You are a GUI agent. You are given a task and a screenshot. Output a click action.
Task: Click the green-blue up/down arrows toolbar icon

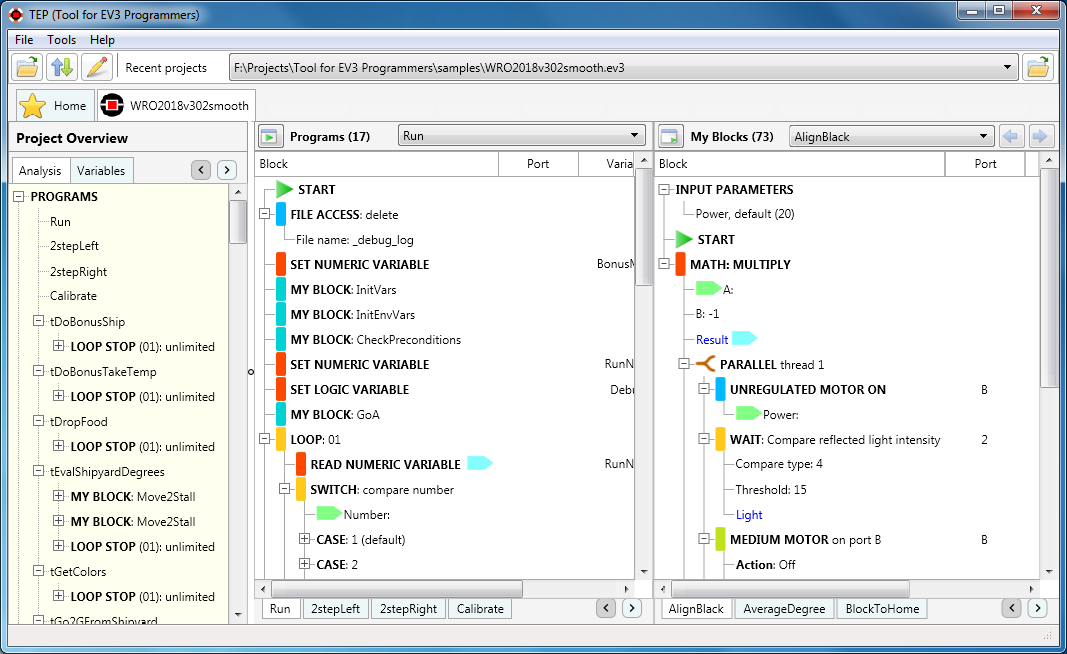coord(62,68)
